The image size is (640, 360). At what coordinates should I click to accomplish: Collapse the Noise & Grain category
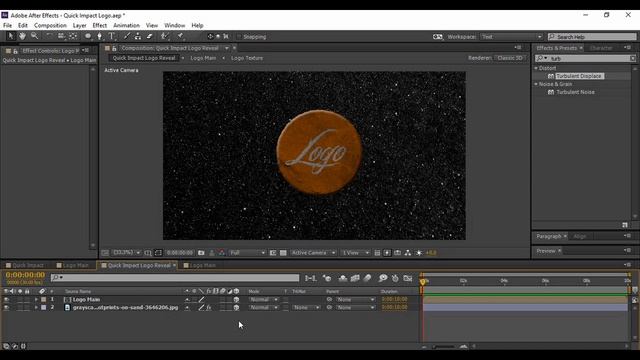pos(536,84)
